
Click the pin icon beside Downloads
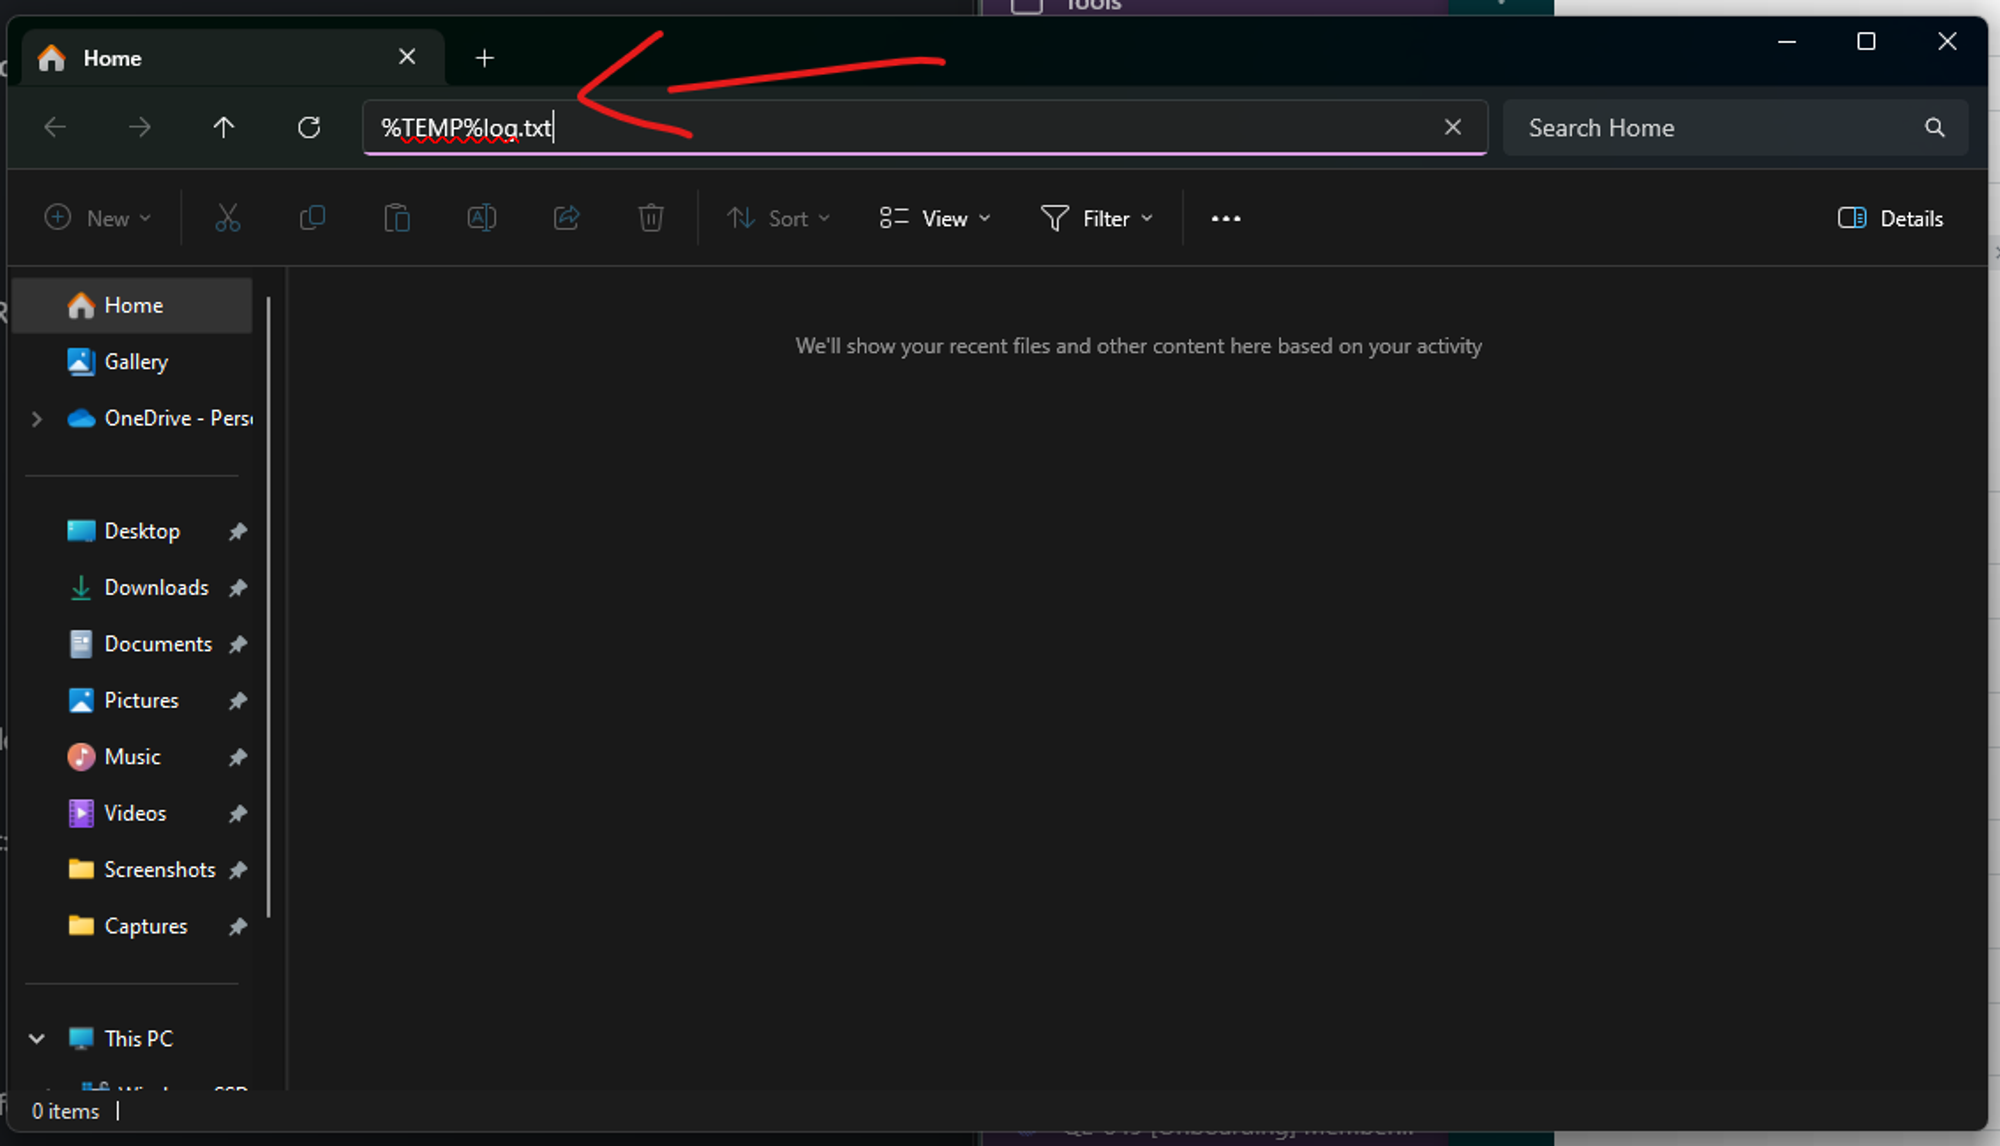coord(237,588)
